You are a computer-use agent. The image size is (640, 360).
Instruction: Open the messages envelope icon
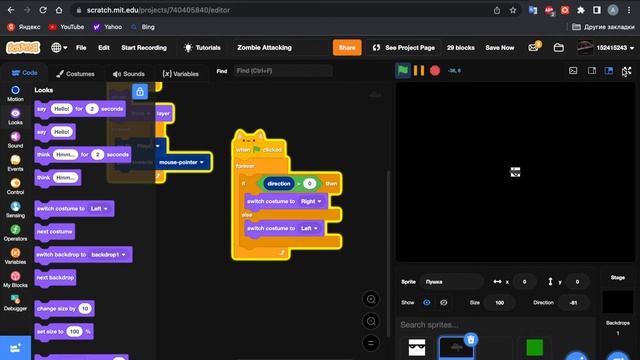point(533,47)
